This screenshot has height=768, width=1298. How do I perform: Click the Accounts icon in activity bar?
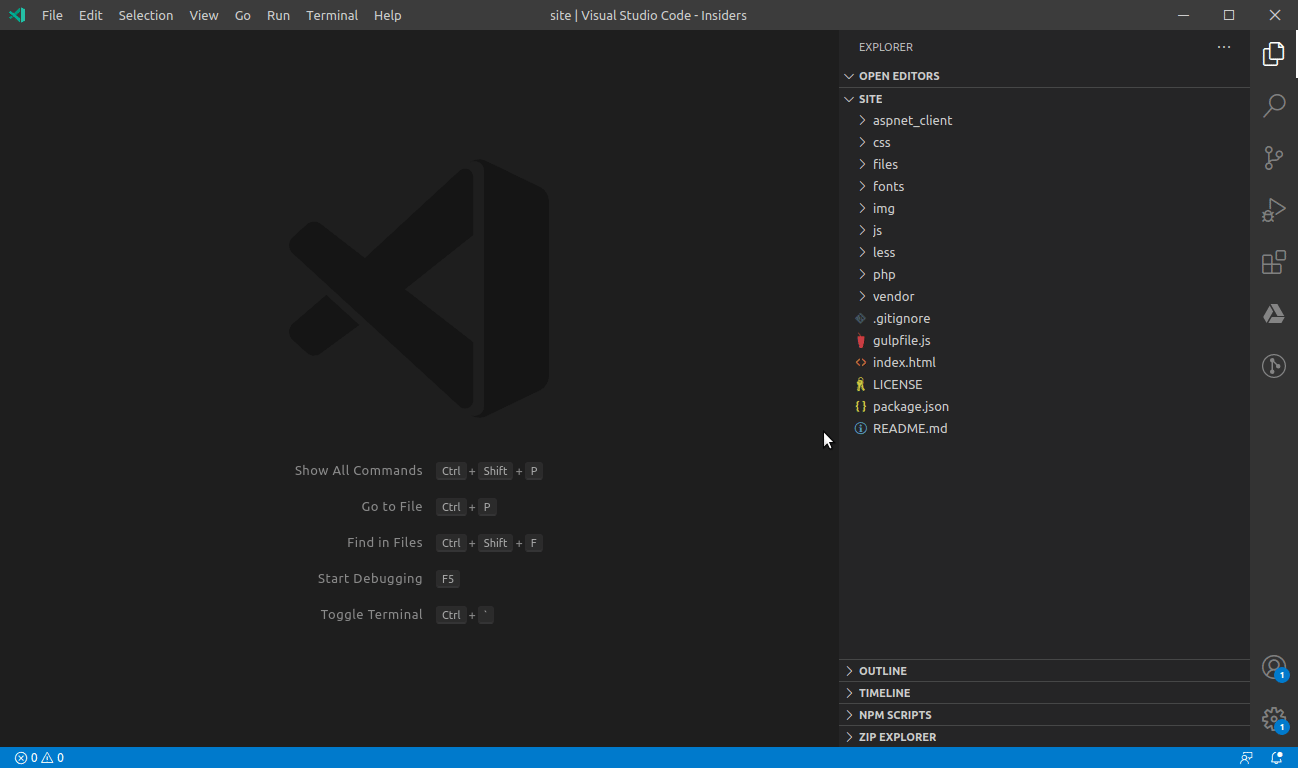[x=1273, y=667]
